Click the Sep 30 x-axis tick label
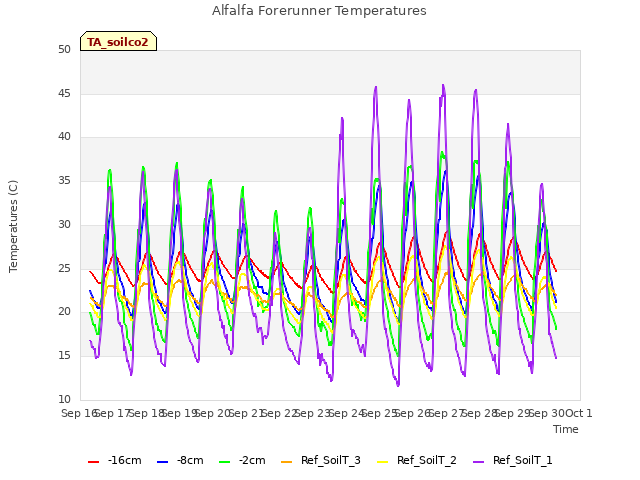This screenshot has width=640, height=480. tap(547, 413)
